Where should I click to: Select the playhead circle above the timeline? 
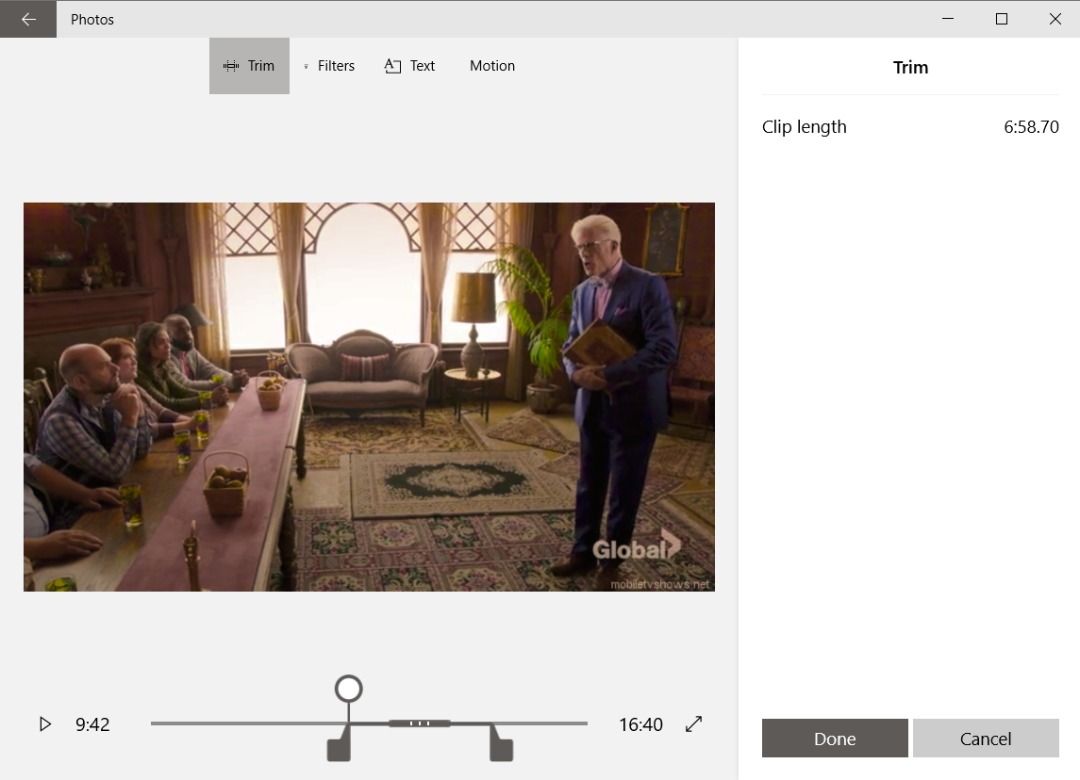347,689
